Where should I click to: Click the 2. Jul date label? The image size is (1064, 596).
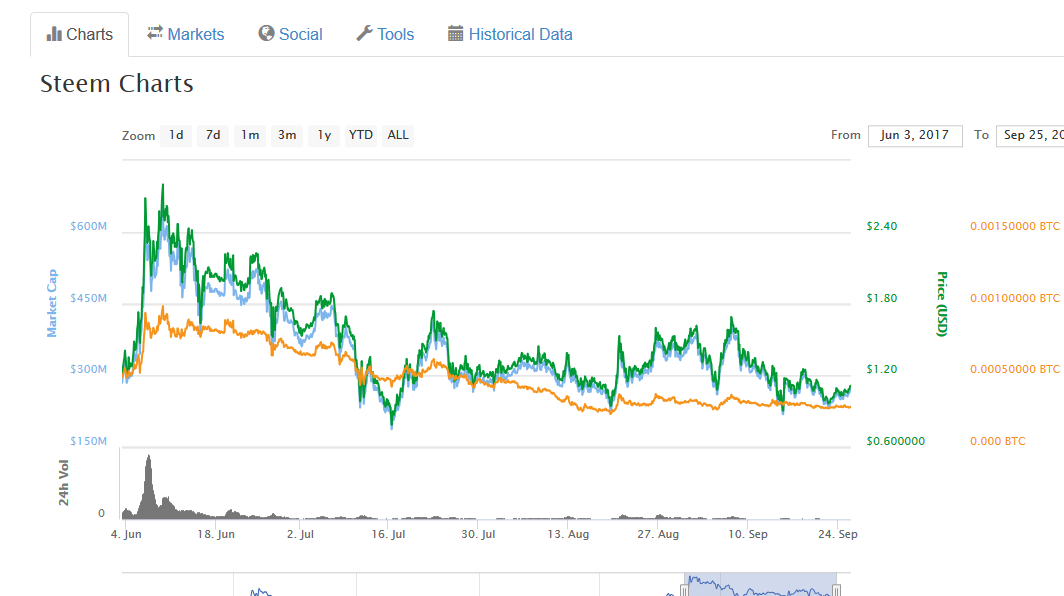(300, 534)
